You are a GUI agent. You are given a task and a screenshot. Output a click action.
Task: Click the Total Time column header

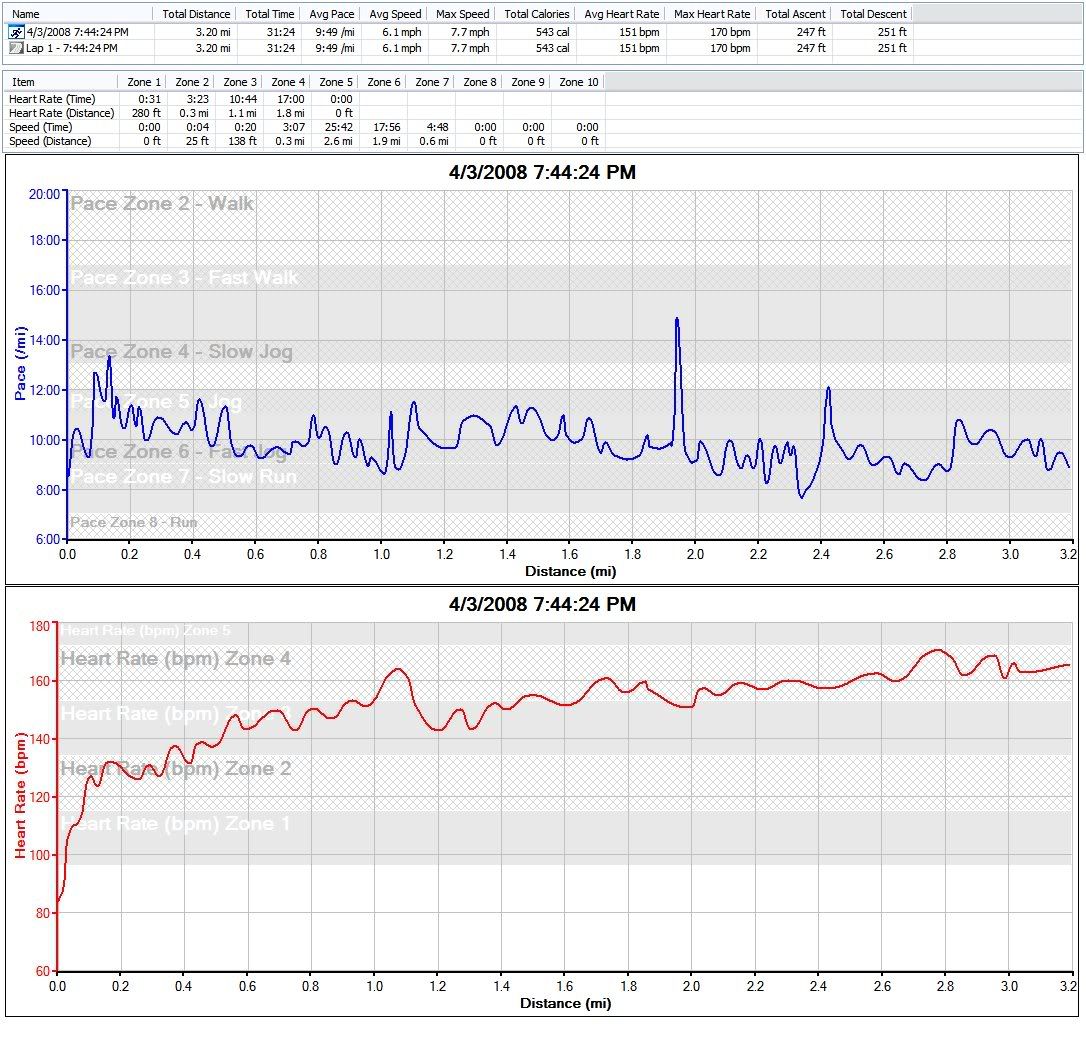269,14
